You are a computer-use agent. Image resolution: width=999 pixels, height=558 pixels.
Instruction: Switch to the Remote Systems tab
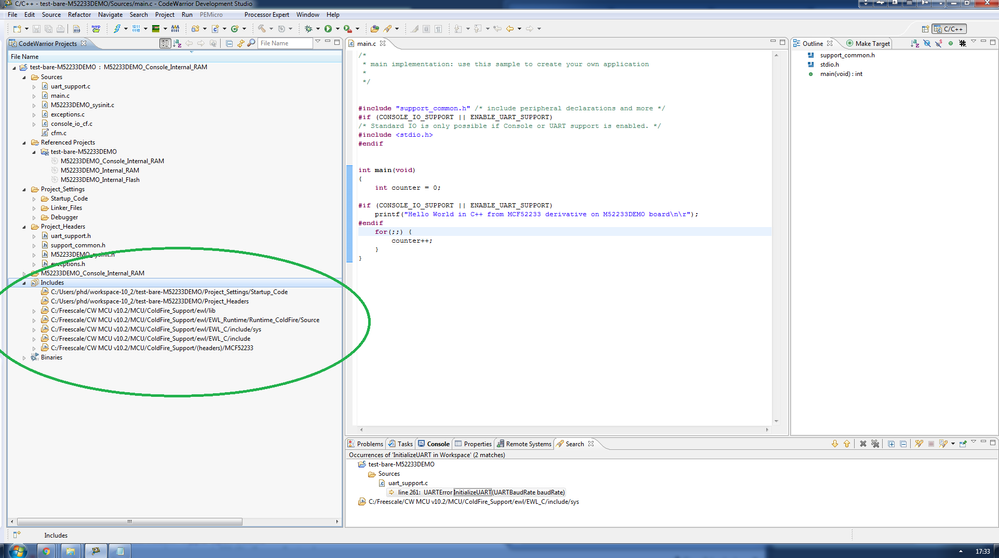pyautogui.click(x=524, y=444)
